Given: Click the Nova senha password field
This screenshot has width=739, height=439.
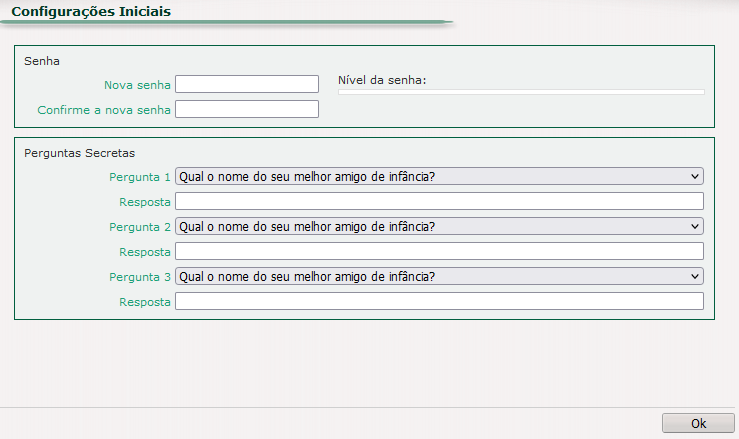Looking at the screenshot, I should click(x=247, y=84).
